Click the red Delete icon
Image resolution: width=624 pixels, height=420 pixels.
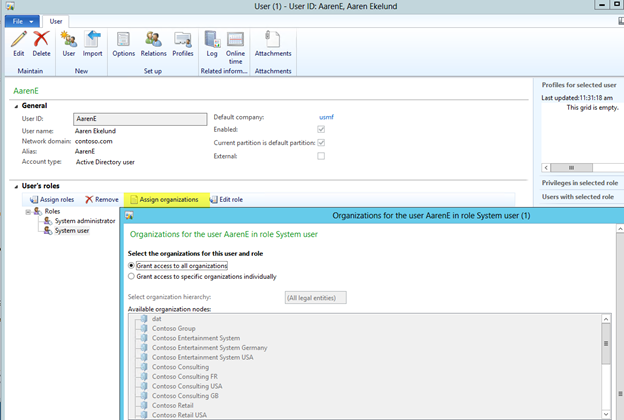coord(41,40)
